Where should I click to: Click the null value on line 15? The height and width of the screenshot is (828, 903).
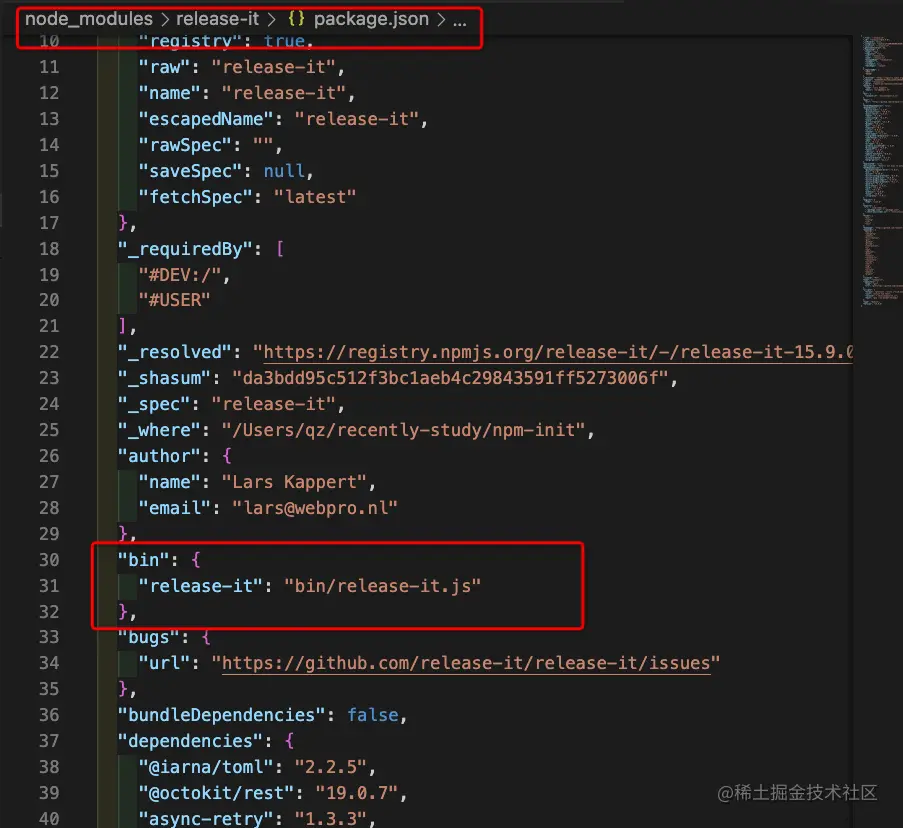(284, 171)
